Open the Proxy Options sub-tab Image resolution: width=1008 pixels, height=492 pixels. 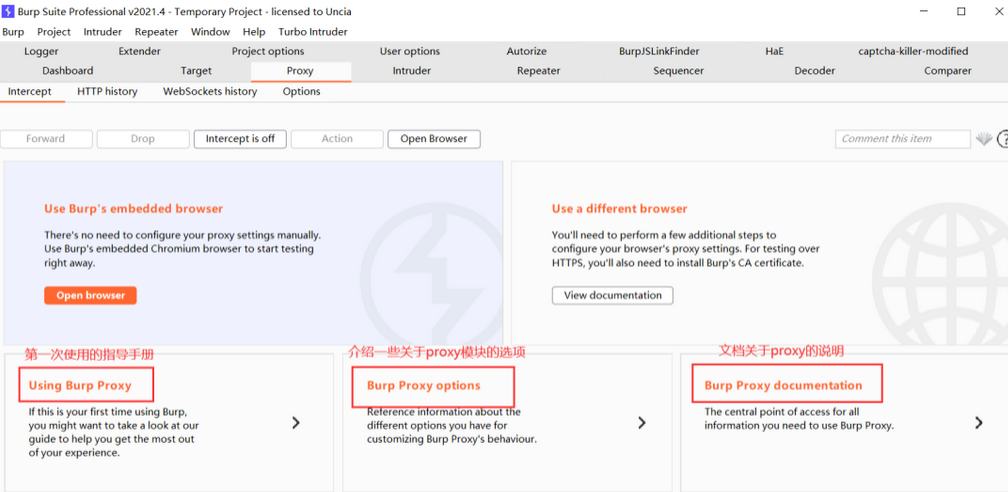click(x=302, y=91)
